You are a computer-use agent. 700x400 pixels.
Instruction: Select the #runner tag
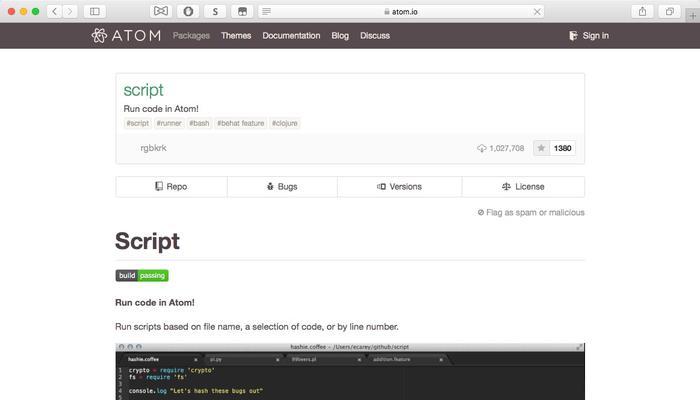[169, 123]
